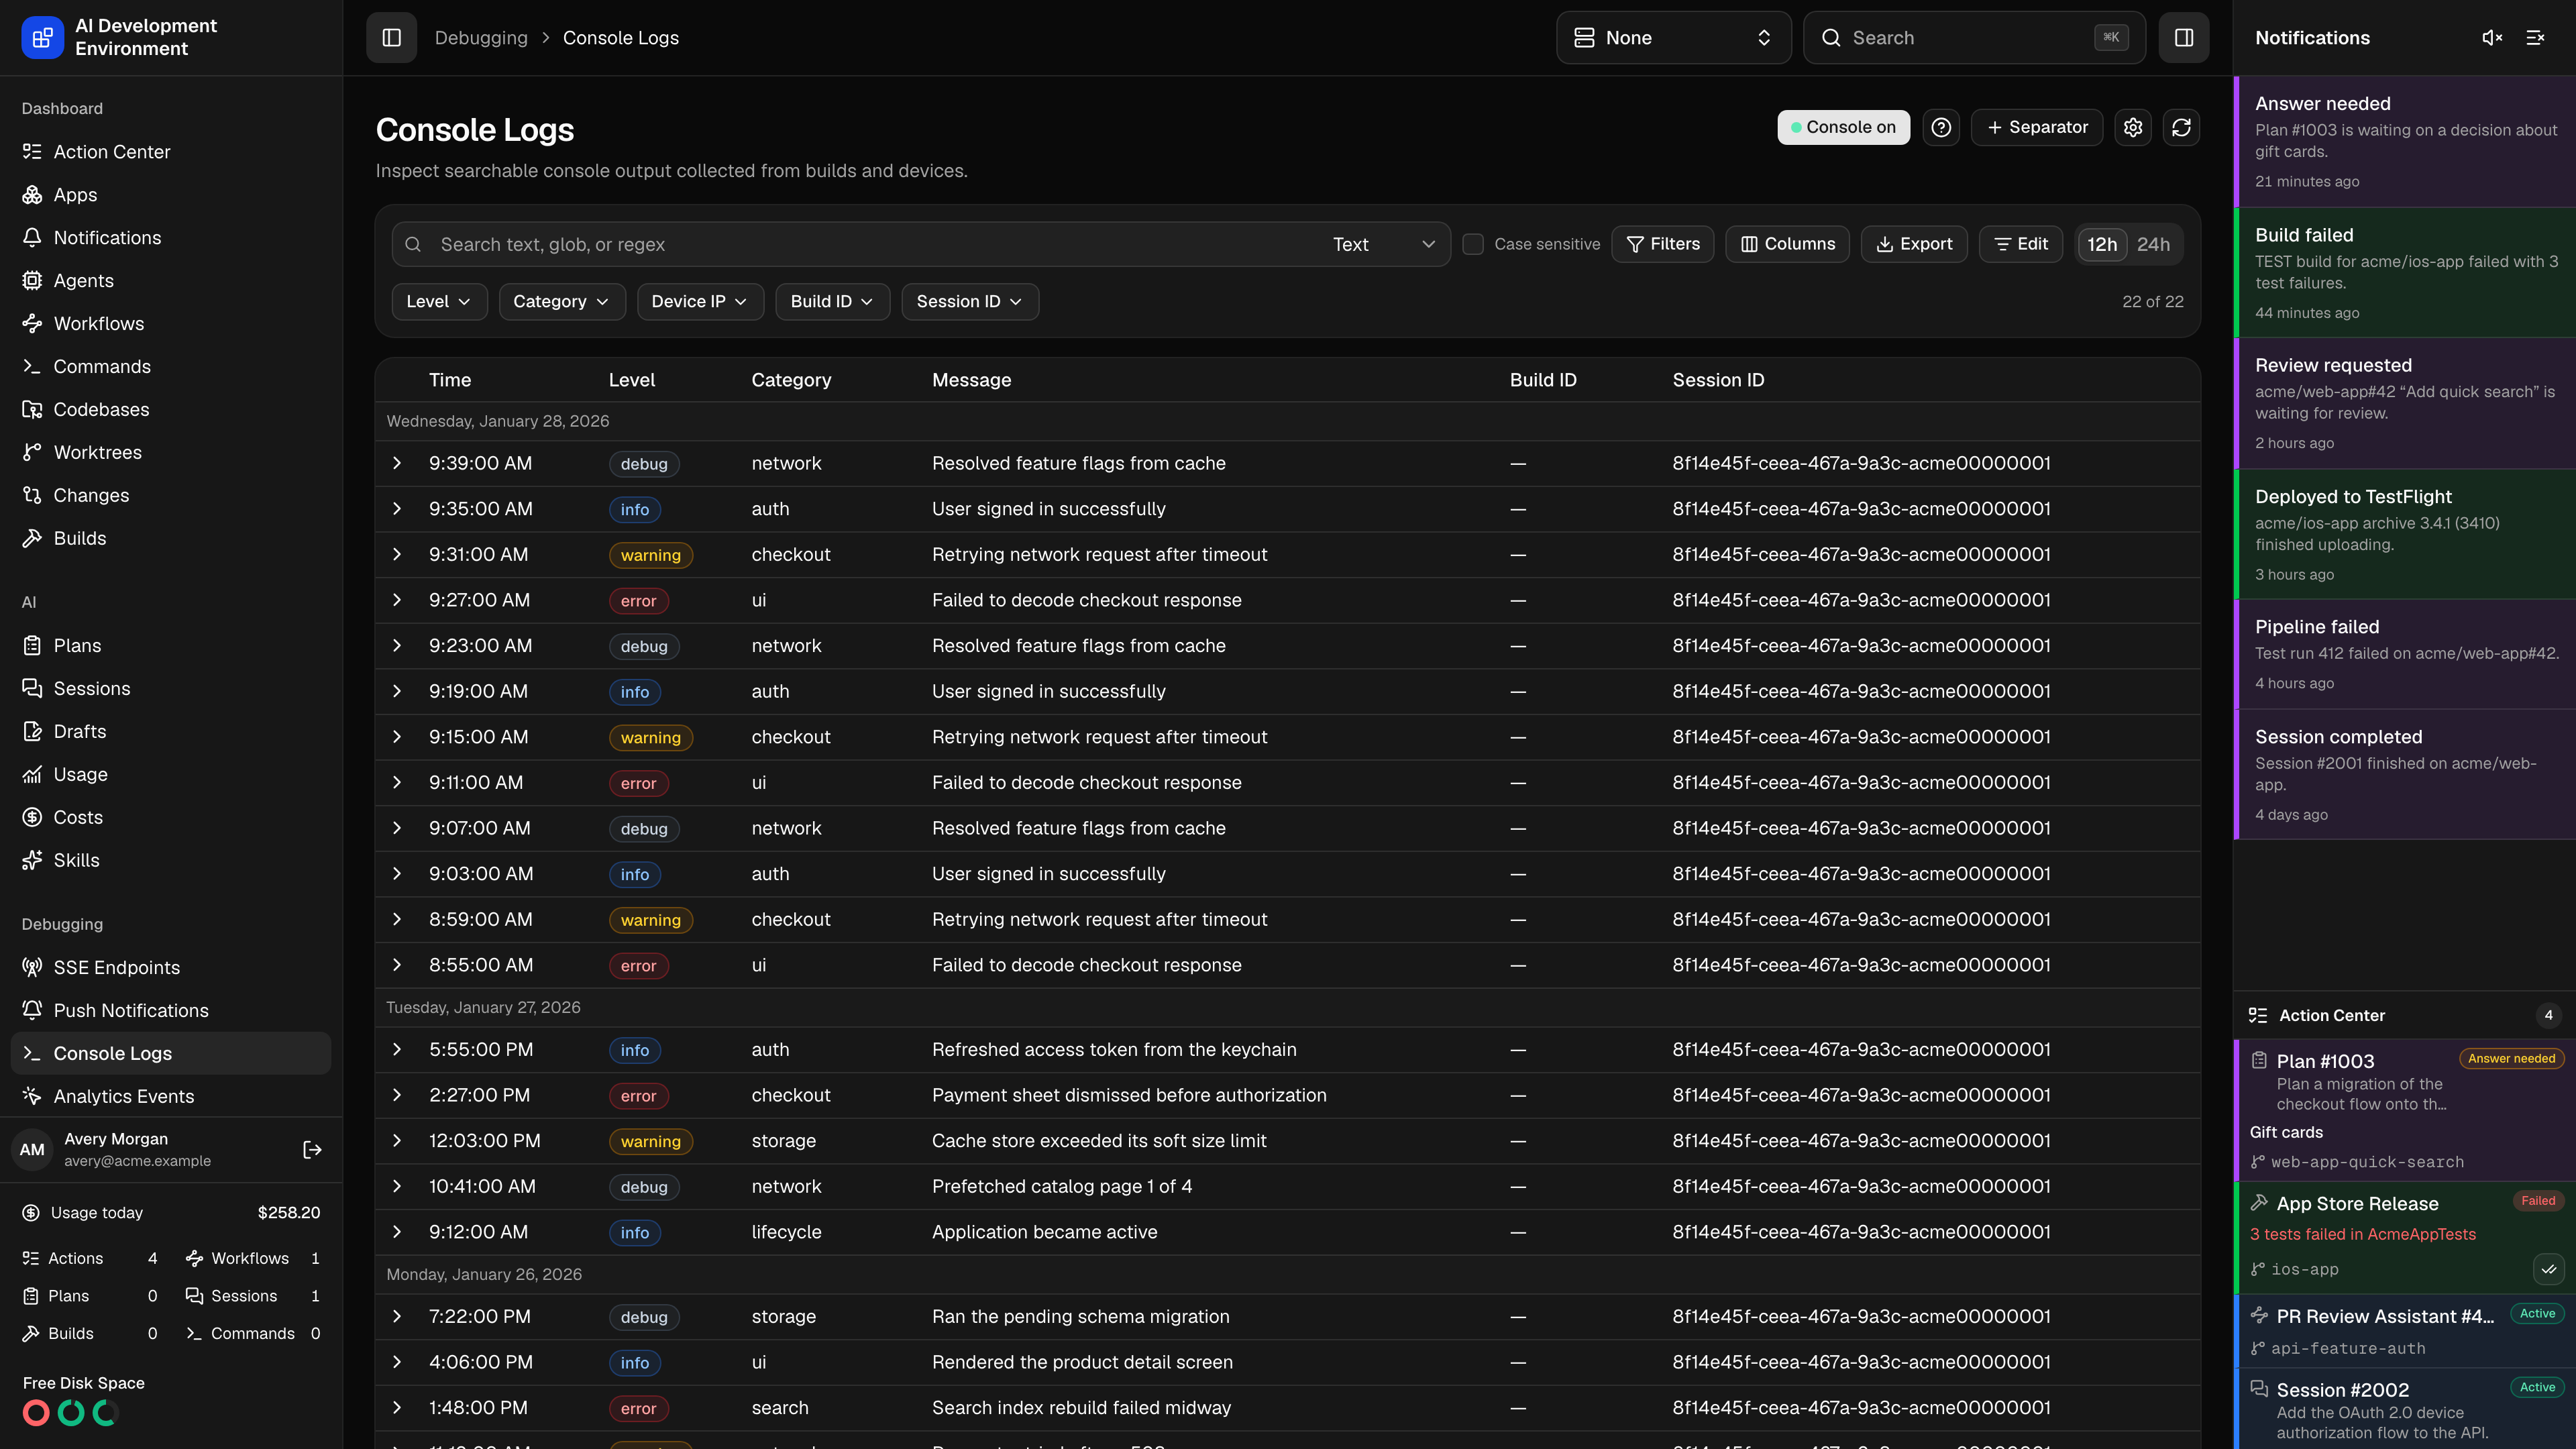Open Skills in the sidebar
This screenshot has width=2576, height=1449.
coord(171,860)
